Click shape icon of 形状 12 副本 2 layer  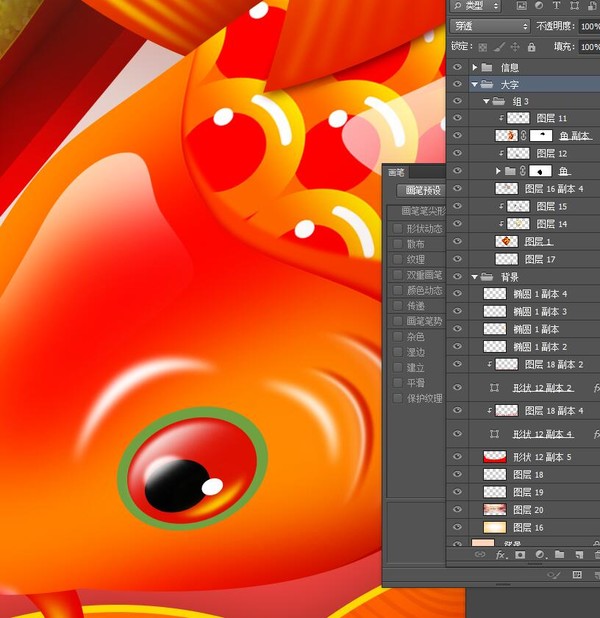(494, 388)
